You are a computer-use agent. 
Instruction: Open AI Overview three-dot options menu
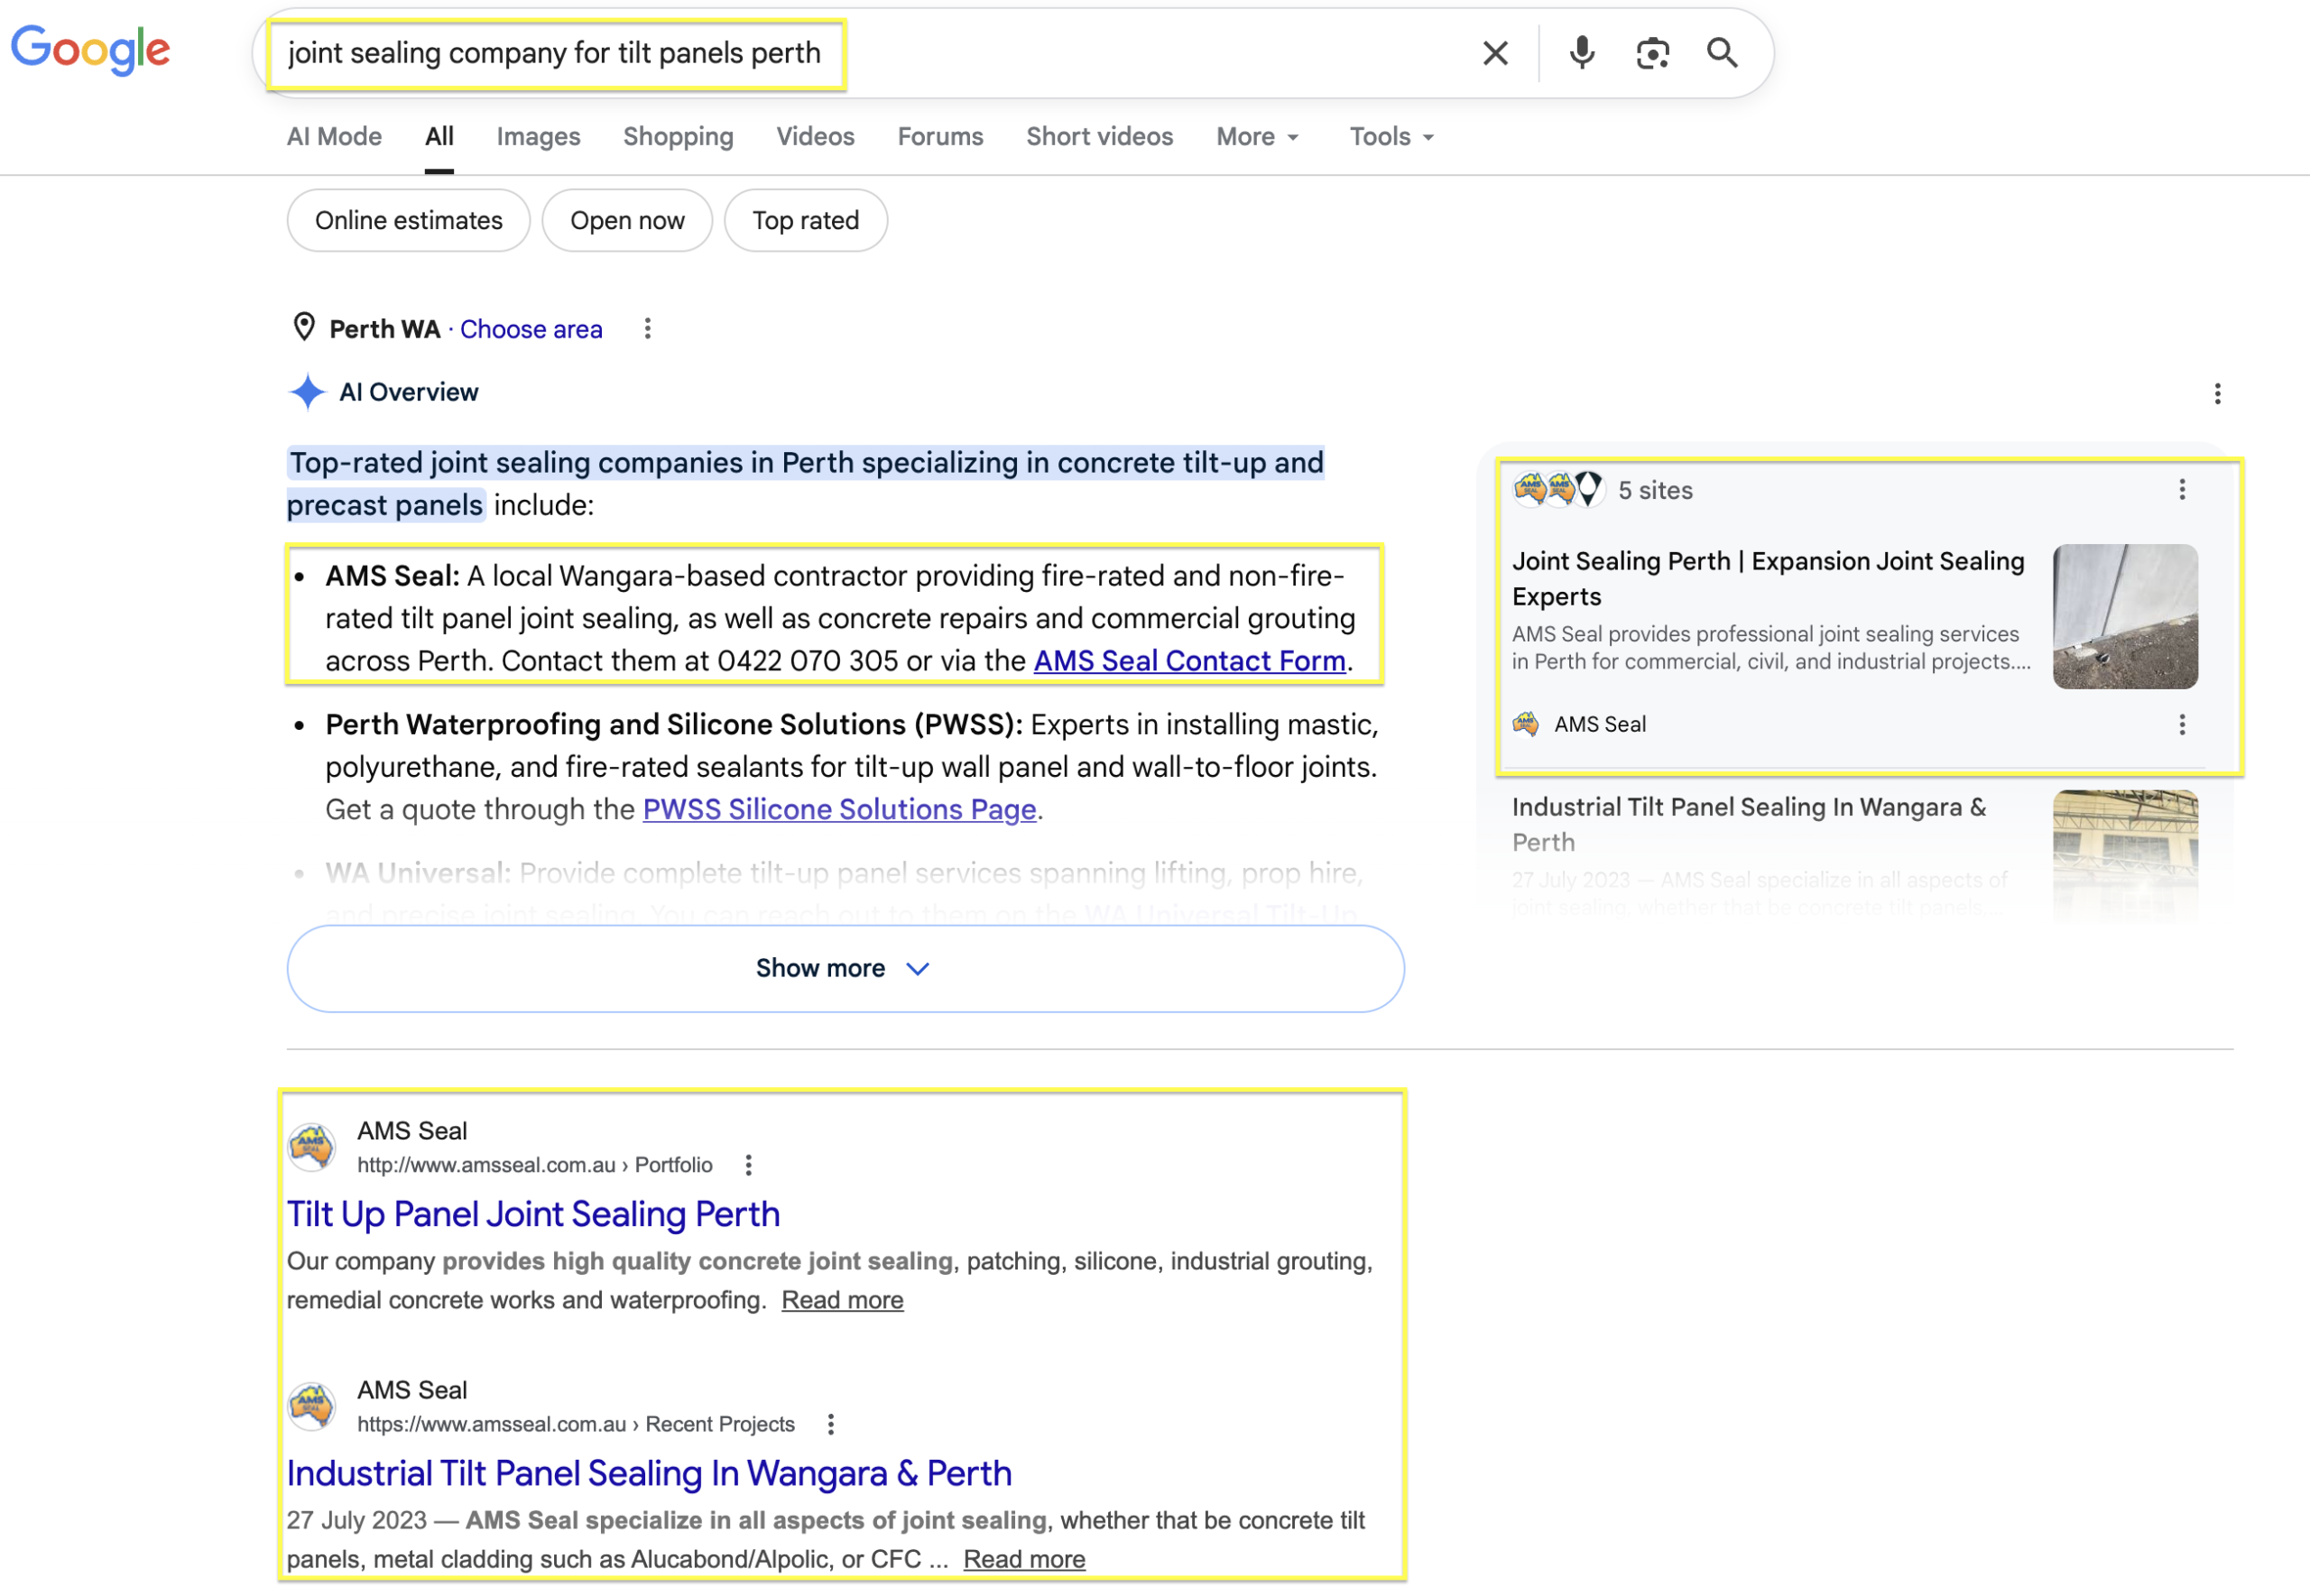[x=2217, y=393]
